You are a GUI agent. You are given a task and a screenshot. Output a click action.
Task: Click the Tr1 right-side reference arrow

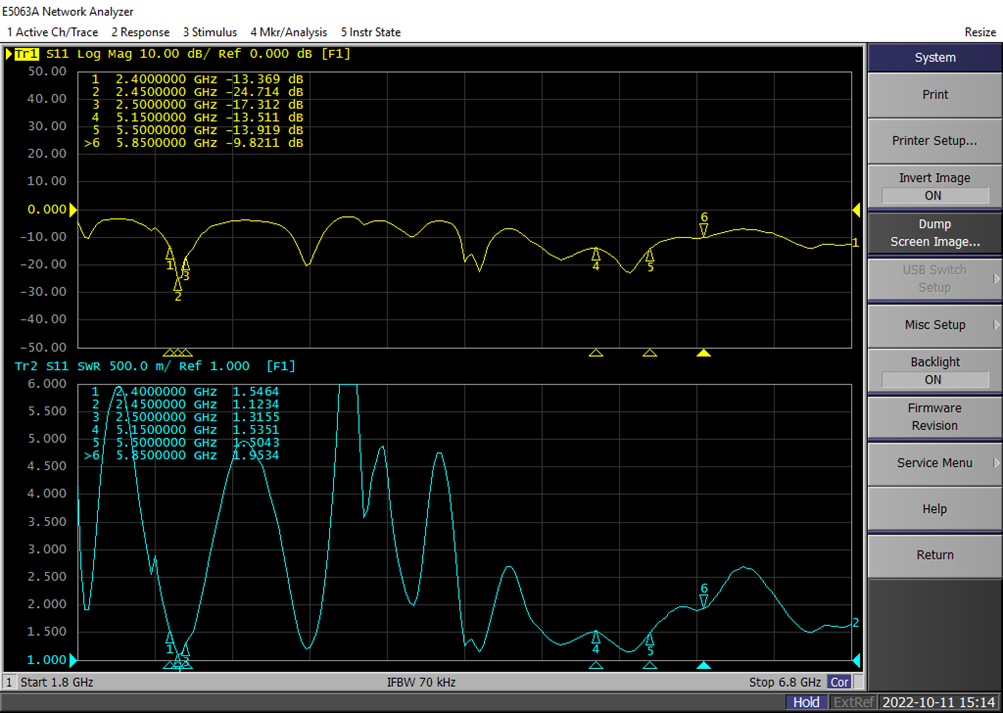856,210
